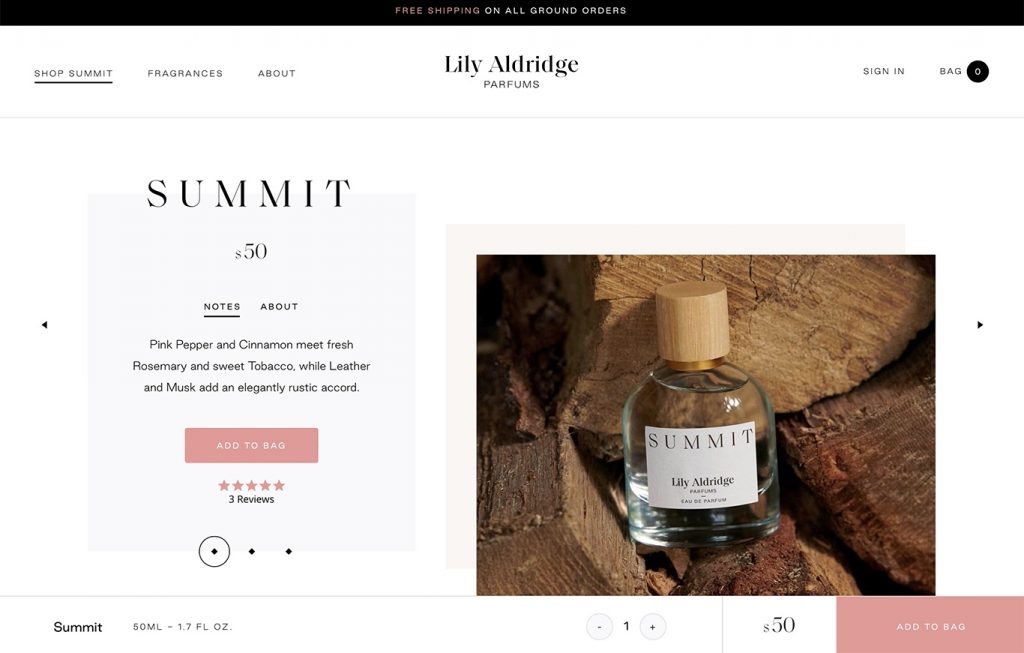Select the third carousel dot indicator
The height and width of the screenshot is (653, 1024).
(289, 551)
